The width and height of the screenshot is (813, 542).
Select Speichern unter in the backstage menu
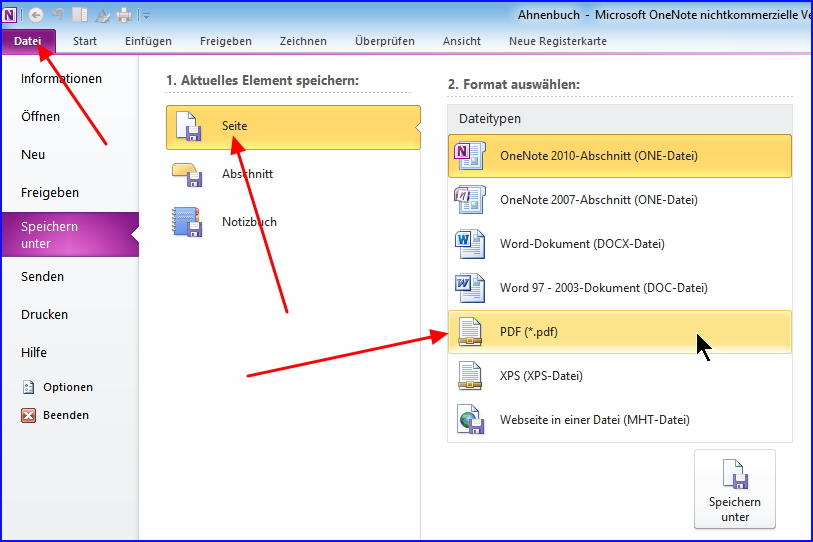(71, 234)
